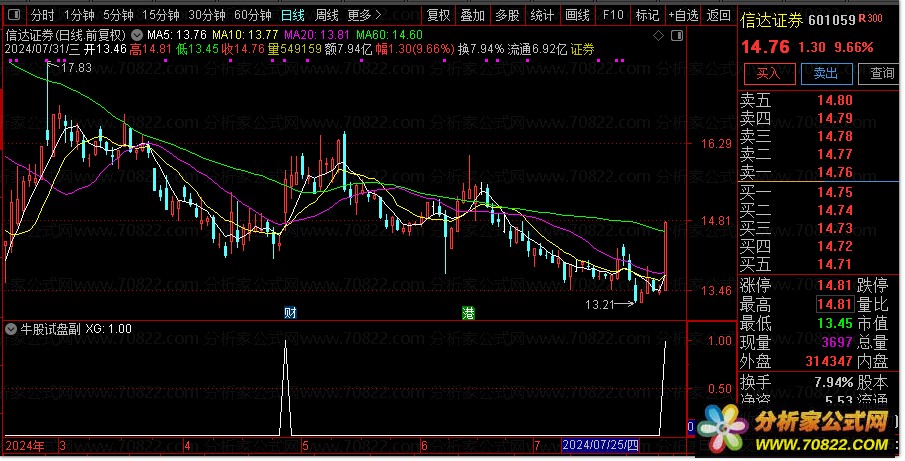905x461 pixels.
Task: Click date label 2024/07/25/四 on time axis
Action: [x=601, y=445]
